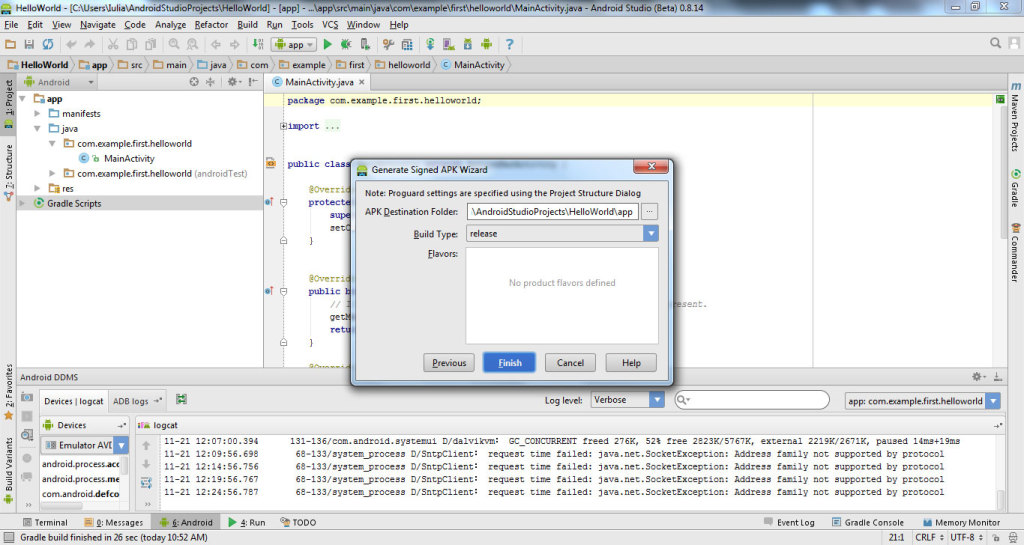Click the Copy icon in toolbar
Image resolution: width=1024 pixels, height=545 pixels.
(131, 44)
